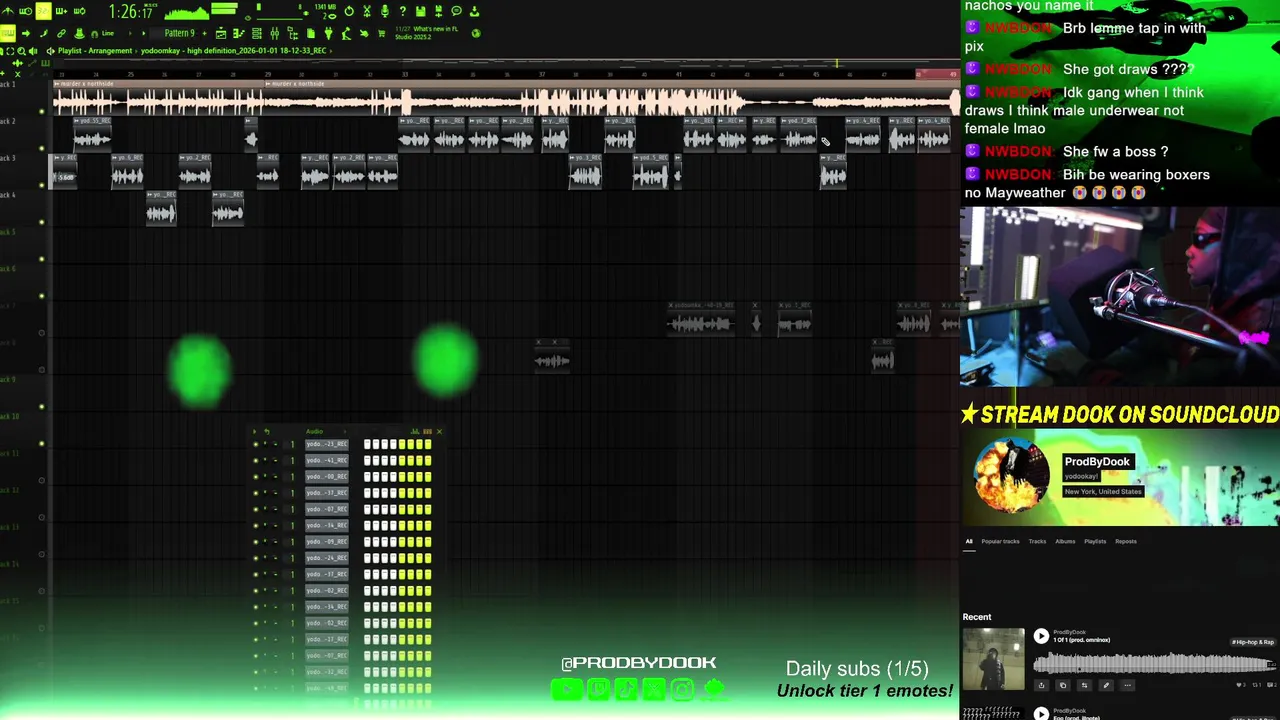Switch to the Tracks tab

(1037, 541)
